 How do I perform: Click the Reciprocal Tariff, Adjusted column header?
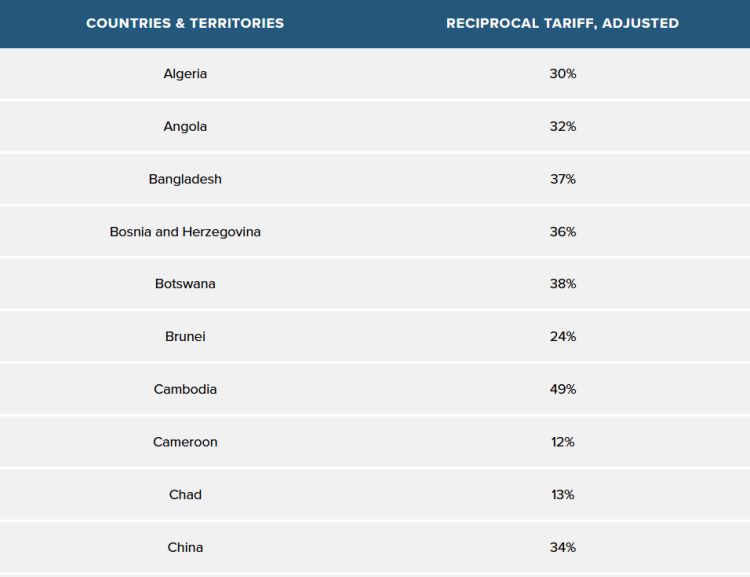pos(562,23)
